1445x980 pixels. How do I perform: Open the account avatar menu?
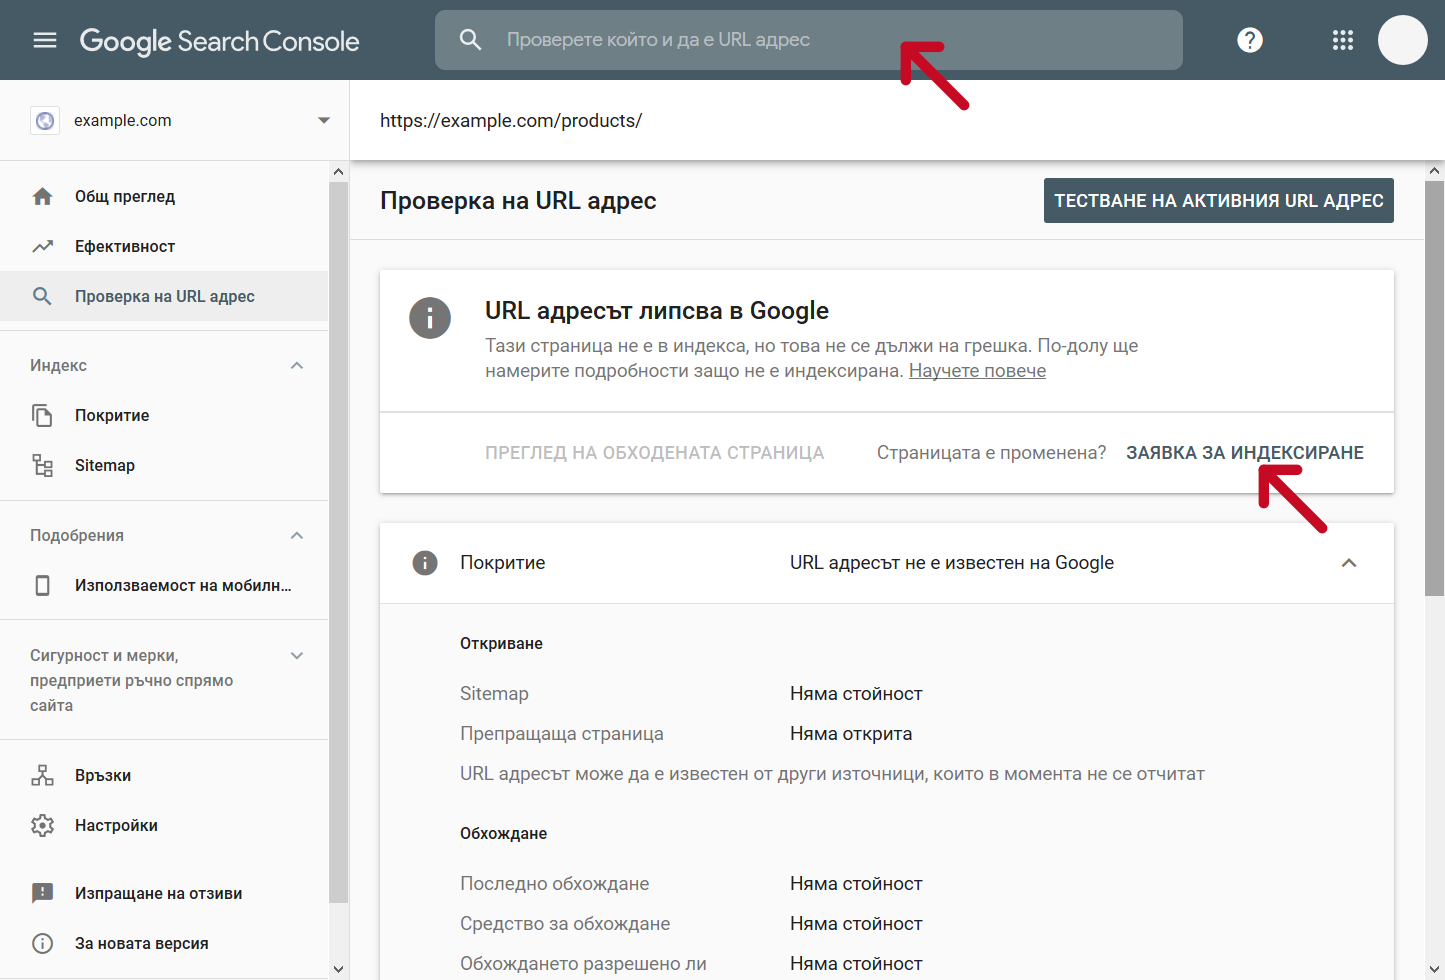pos(1403,40)
